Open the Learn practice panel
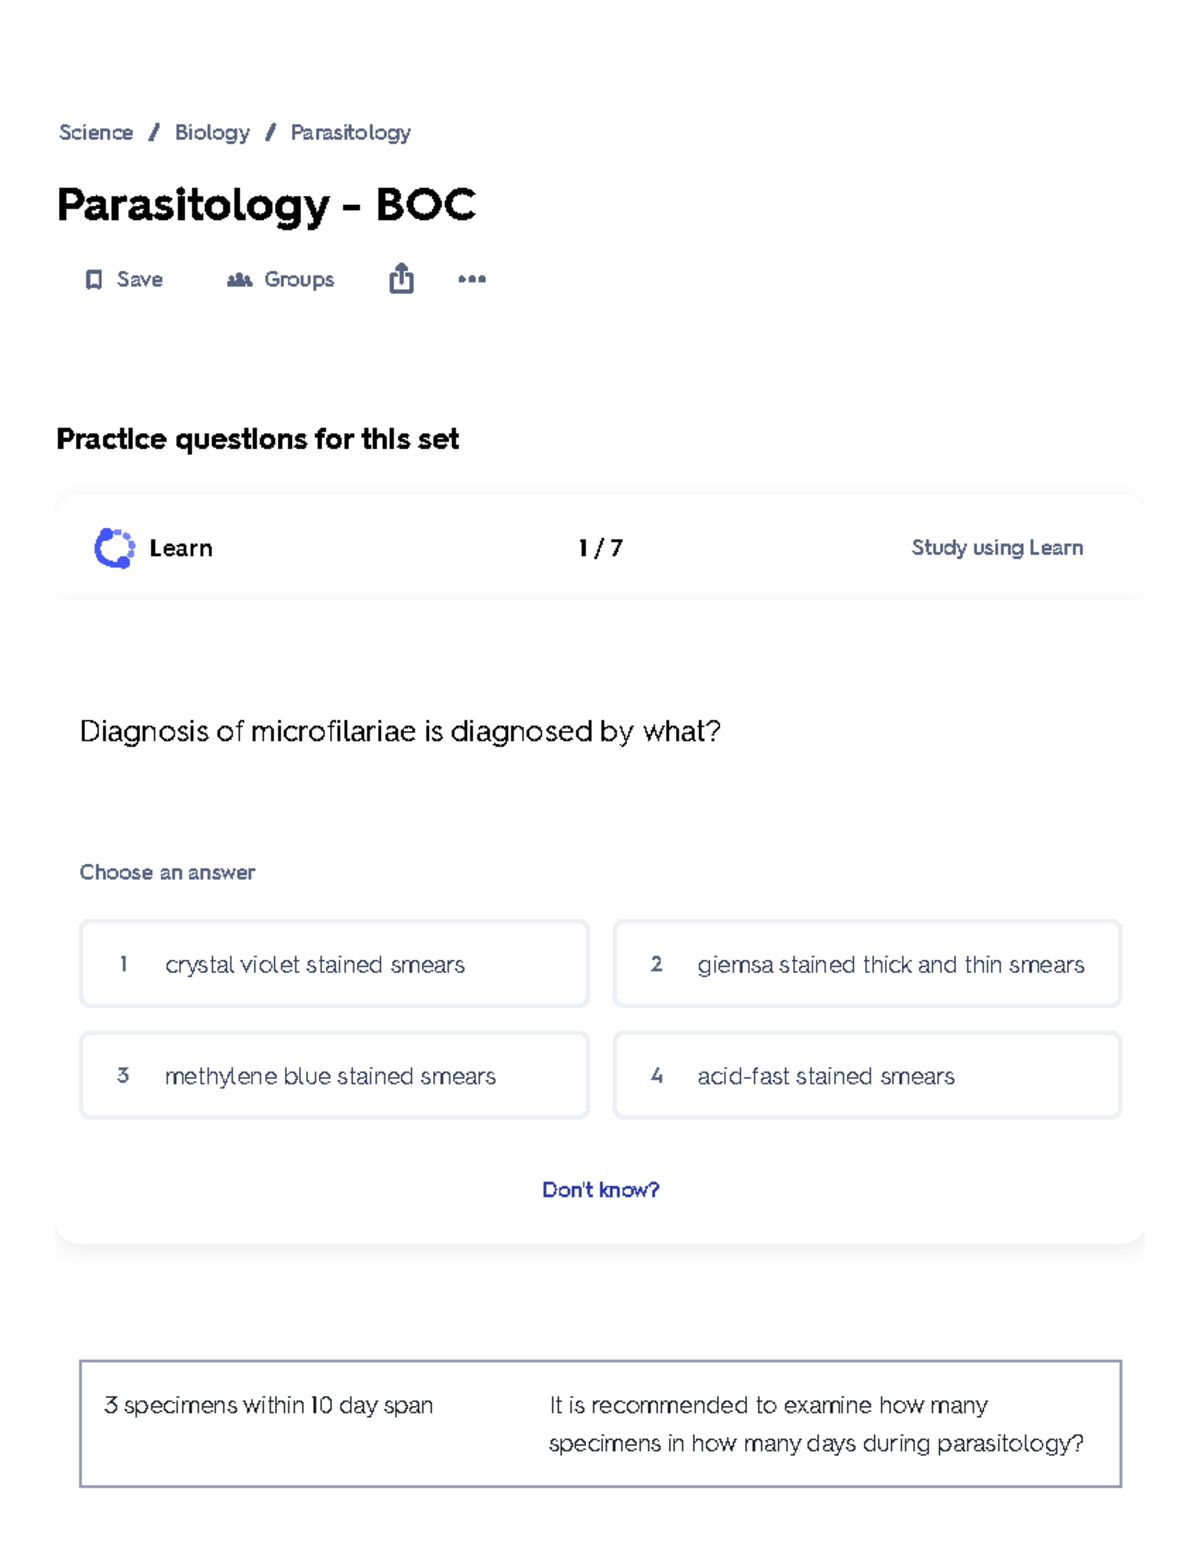Image resolution: width=1200 pixels, height=1553 pixels. tap(180, 547)
